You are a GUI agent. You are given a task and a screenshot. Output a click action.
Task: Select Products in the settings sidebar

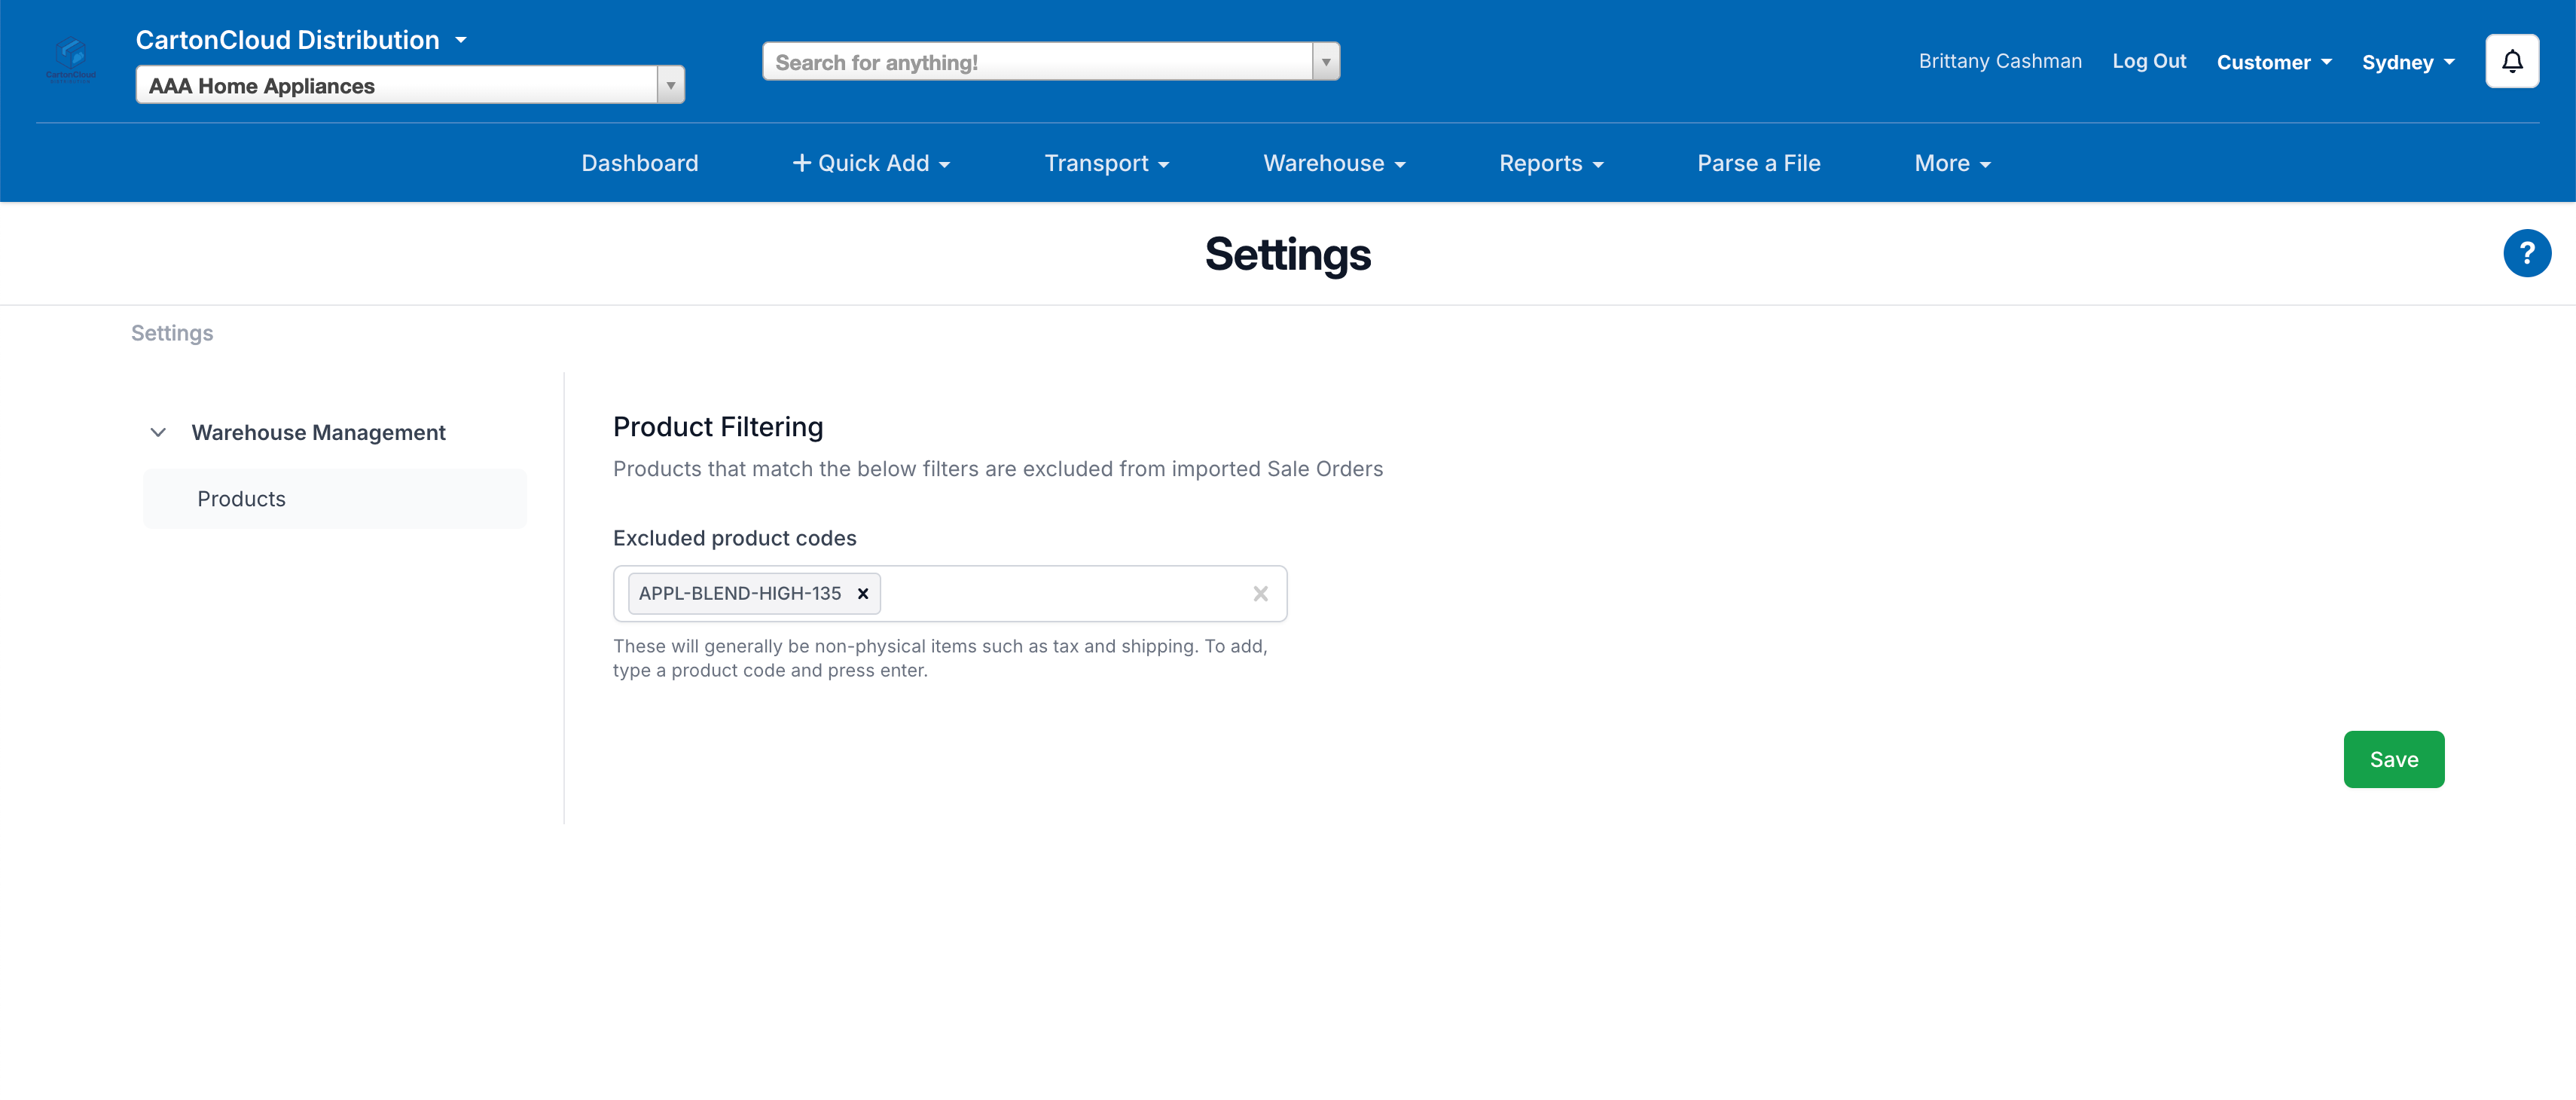(241, 499)
